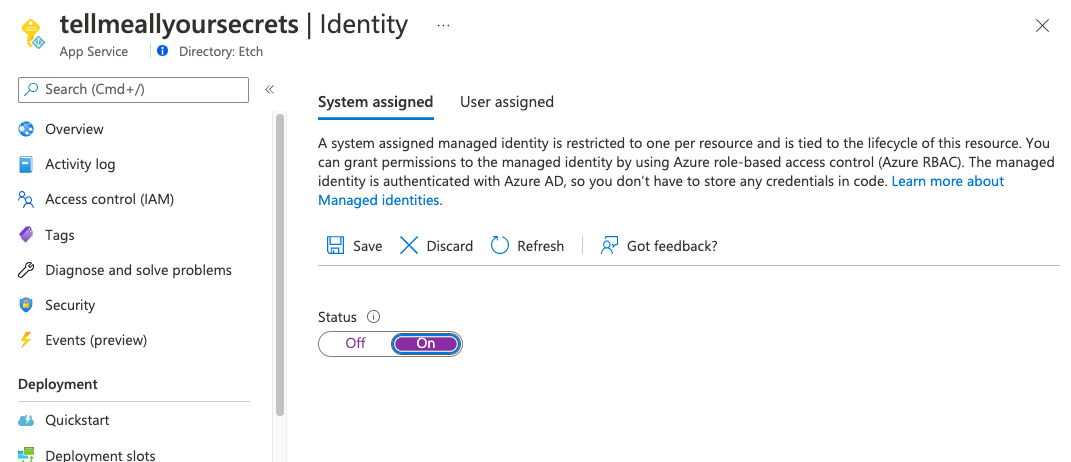Open Learn more about Managed identities link
Image resolution: width=1071 pixels, height=462 pixels.
coord(661,191)
